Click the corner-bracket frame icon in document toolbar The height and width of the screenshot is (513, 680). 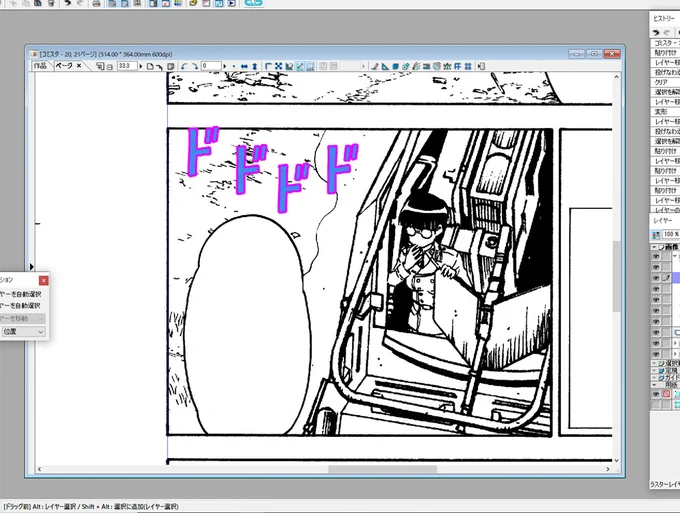pyautogui.click(x=268, y=66)
